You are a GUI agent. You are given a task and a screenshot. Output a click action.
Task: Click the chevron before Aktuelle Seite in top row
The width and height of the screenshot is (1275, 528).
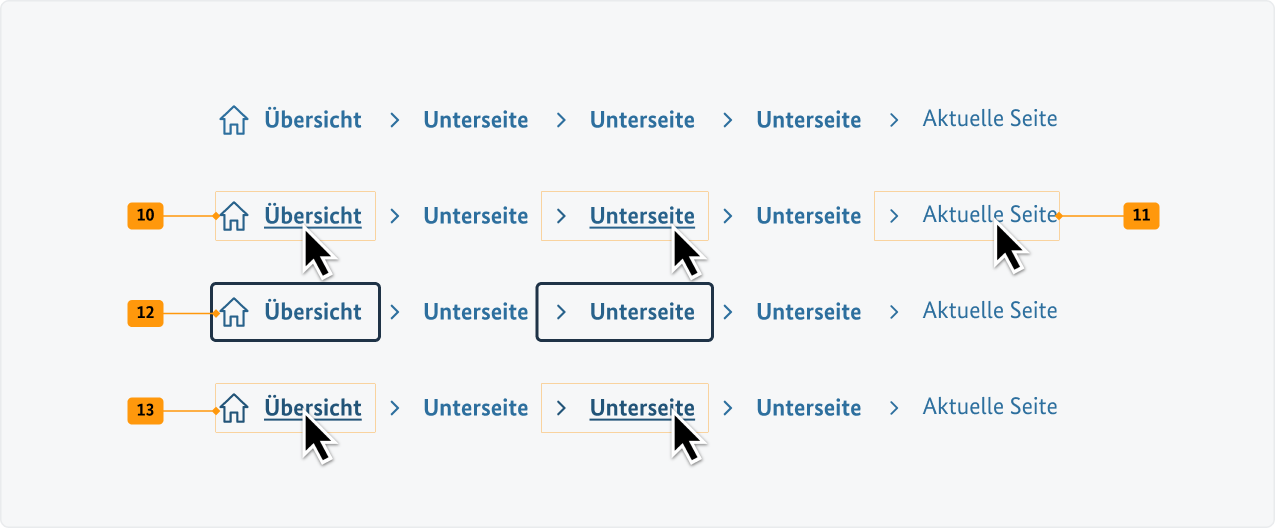[894, 120]
